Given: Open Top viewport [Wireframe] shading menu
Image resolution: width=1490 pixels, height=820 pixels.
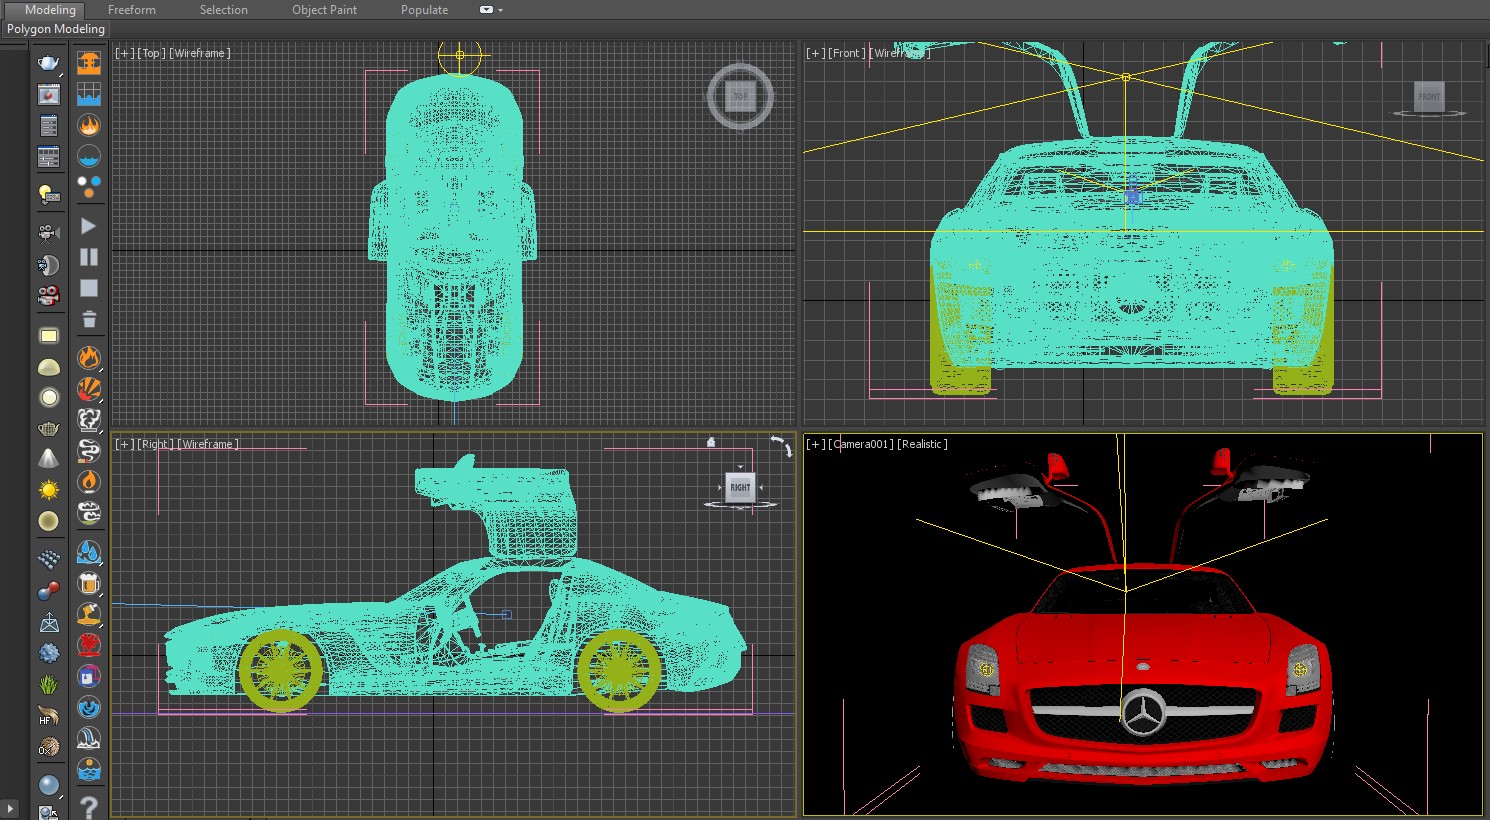Looking at the screenshot, I should click(x=200, y=53).
